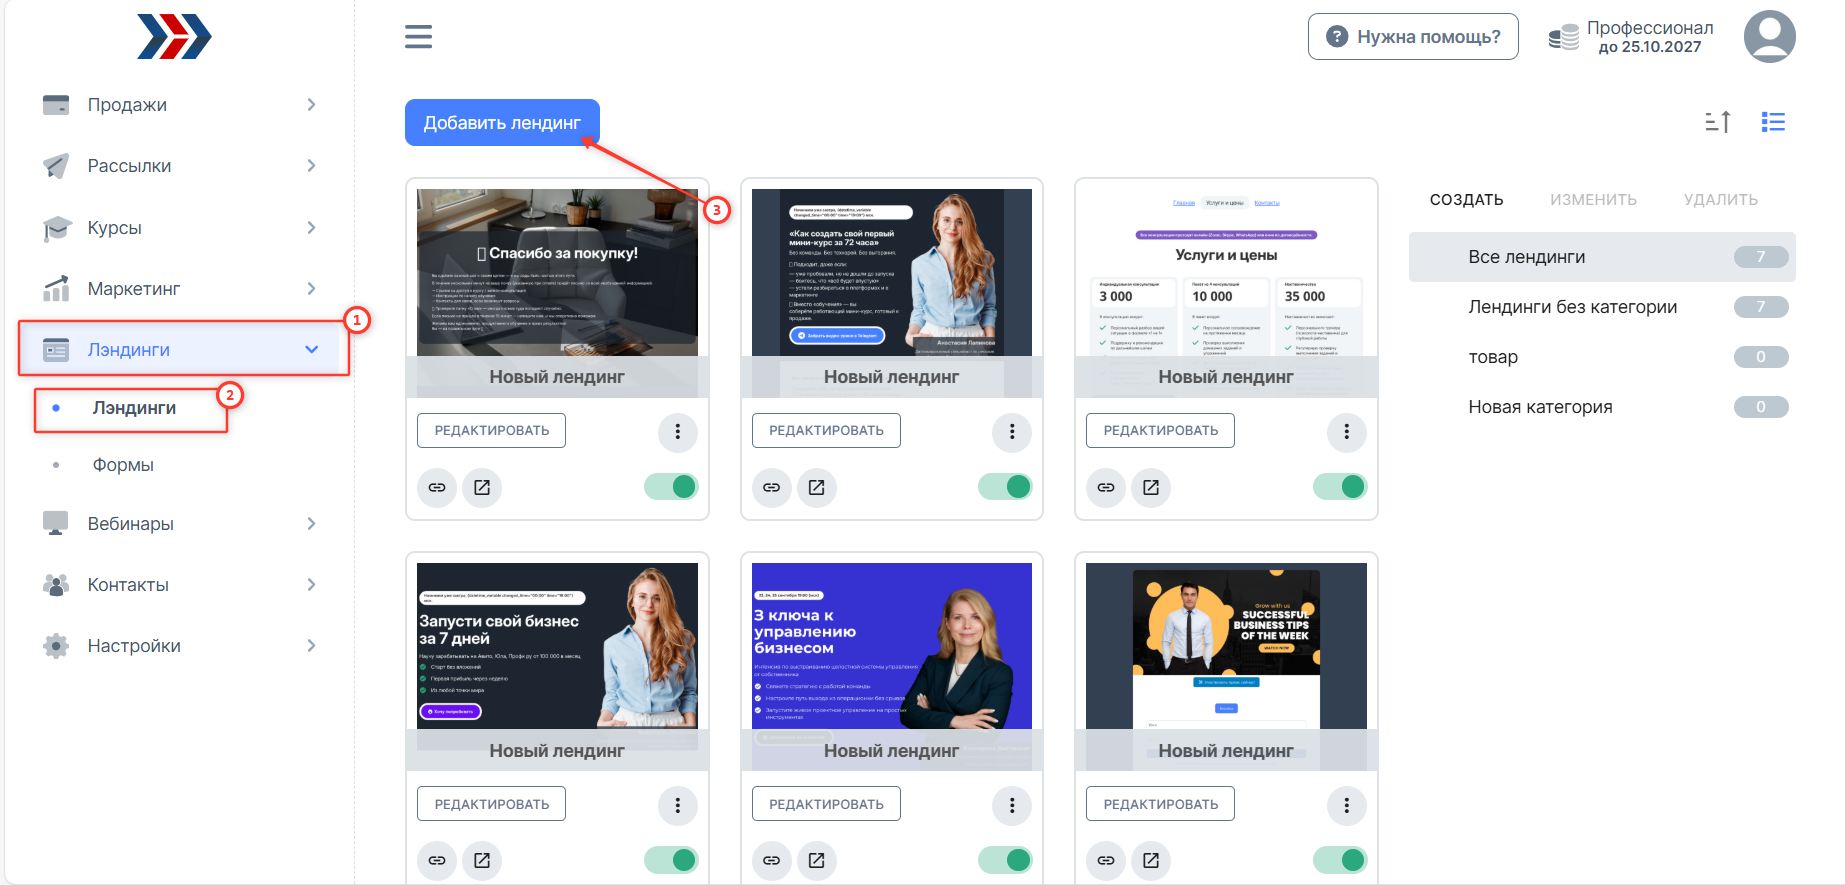The image size is (1845, 885).
Task: Open three-dot menu for '3 ключа' landing
Action: pos(1012,805)
